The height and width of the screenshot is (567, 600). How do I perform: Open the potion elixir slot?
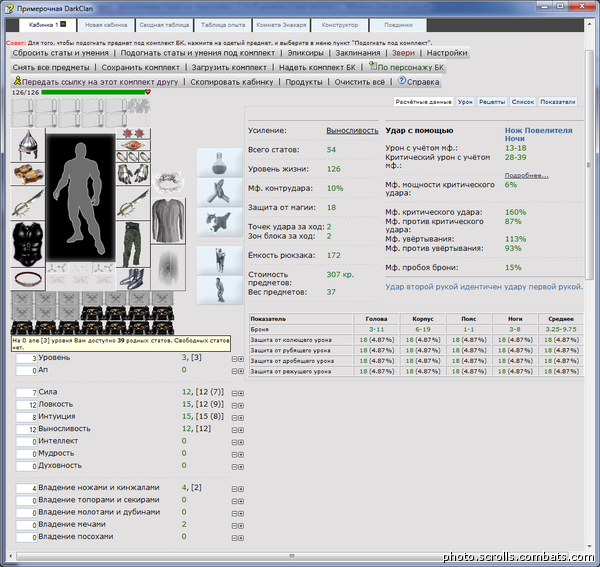(219, 163)
